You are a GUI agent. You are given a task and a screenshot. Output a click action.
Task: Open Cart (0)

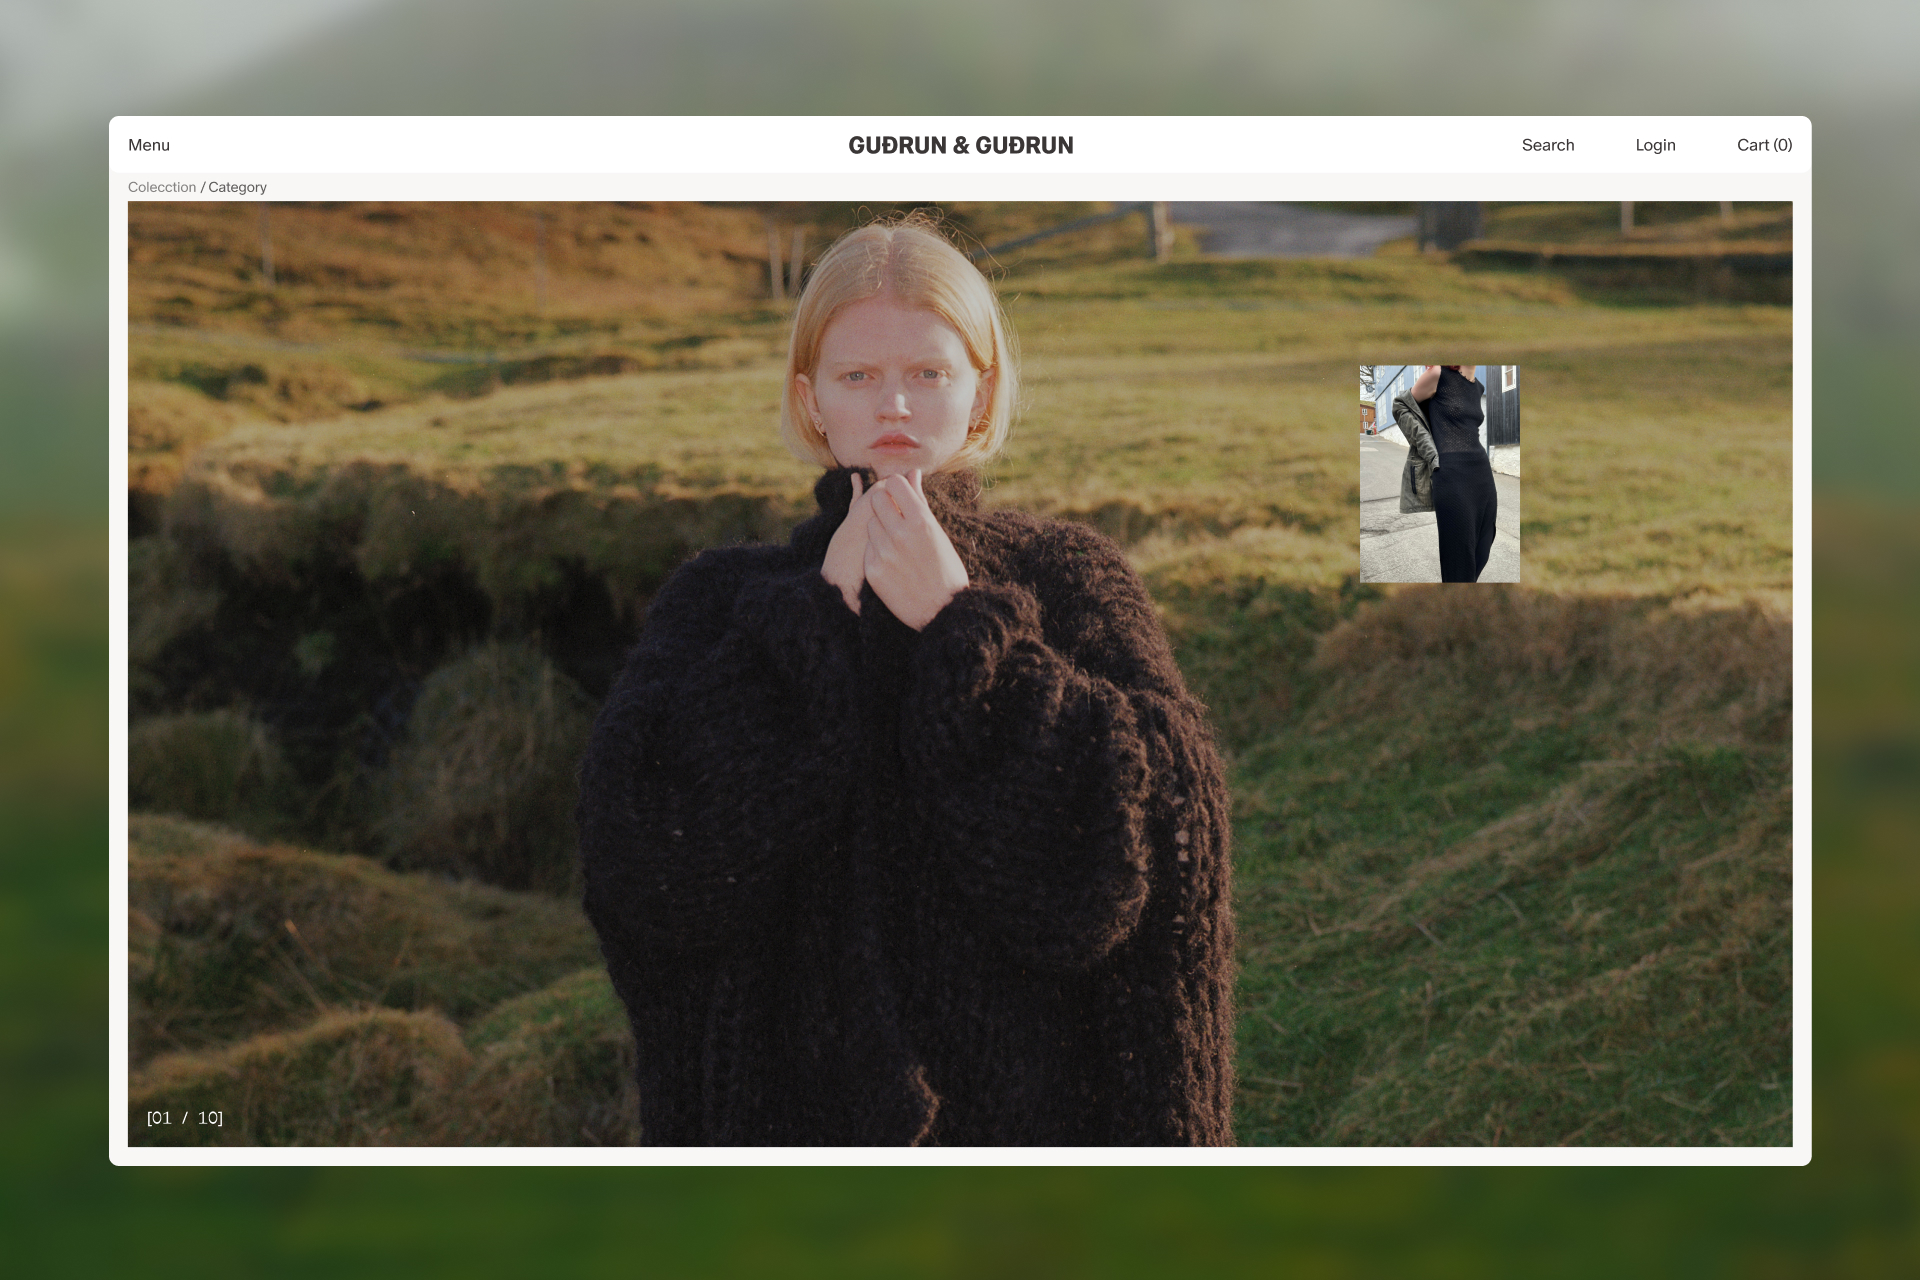[1764, 145]
